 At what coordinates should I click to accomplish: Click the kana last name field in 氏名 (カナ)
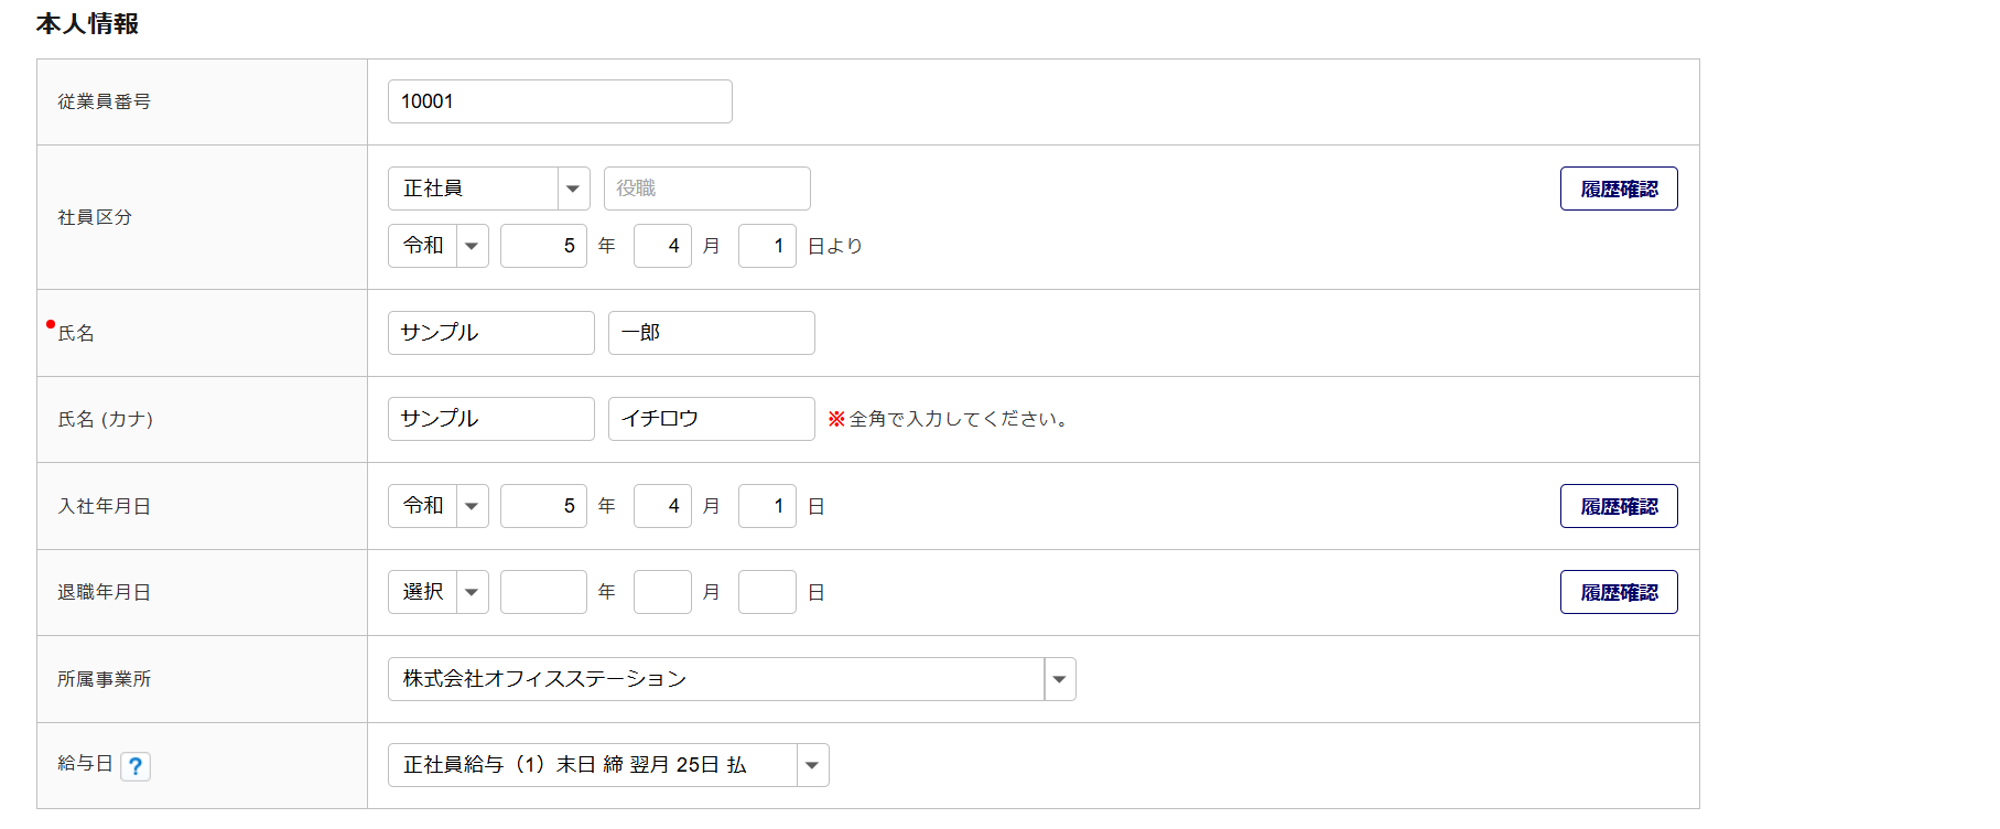pyautogui.click(x=490, y=419)
